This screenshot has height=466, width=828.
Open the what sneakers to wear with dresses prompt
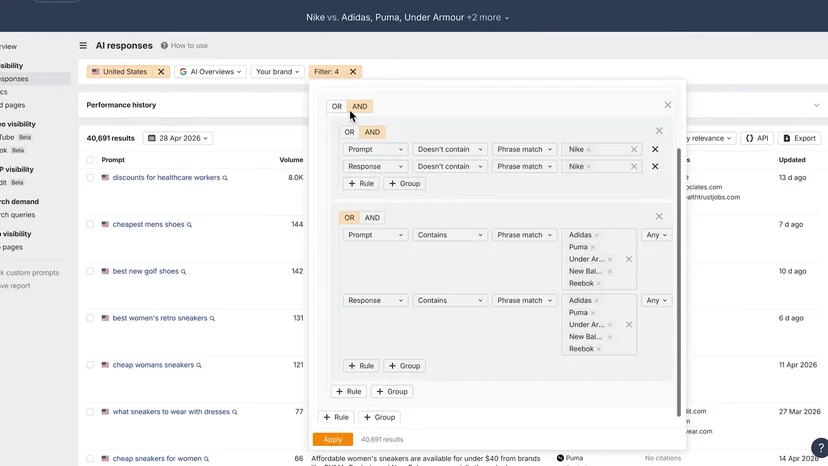tap(171, 412)
